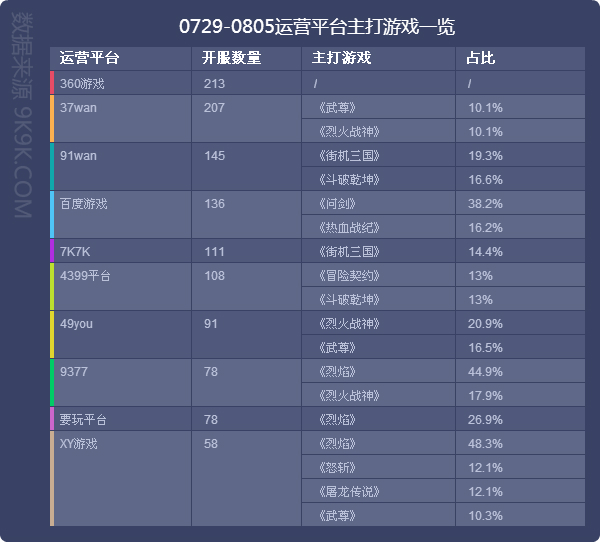The image size is (600, 542).
Task: Click the 19.3% share value
Action: pyautogui.click(x=485, y=156)
